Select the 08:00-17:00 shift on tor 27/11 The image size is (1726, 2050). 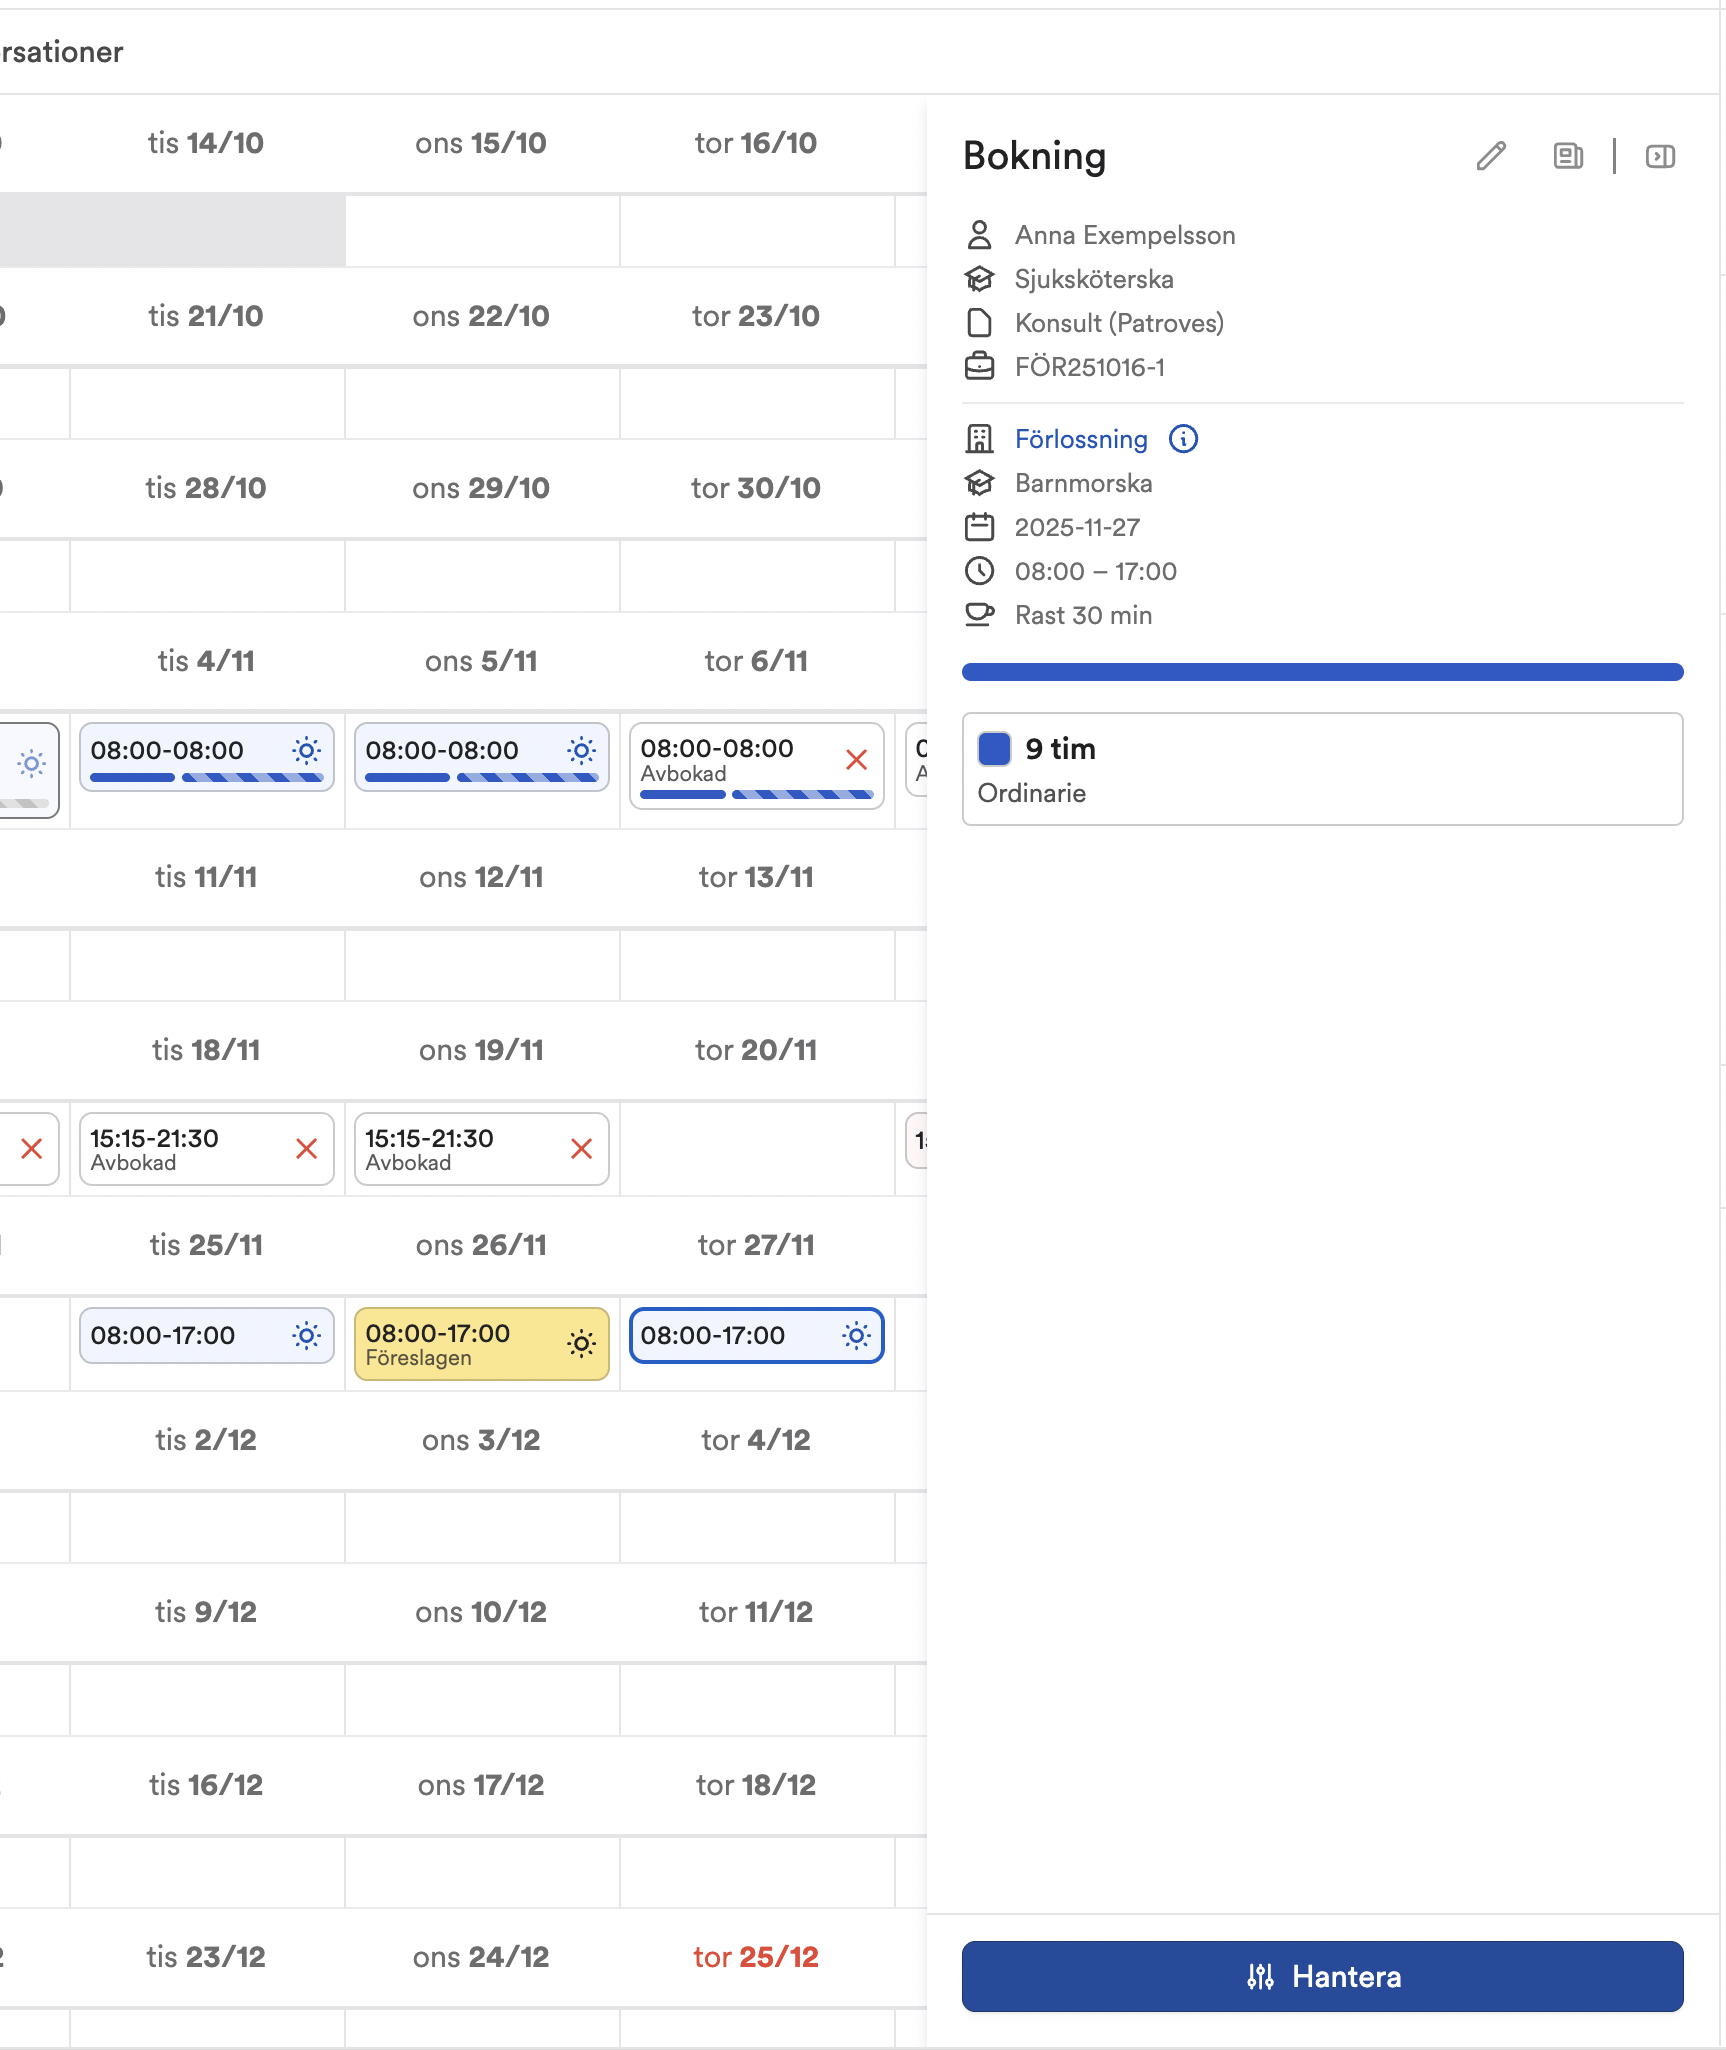coord(757,1335)
